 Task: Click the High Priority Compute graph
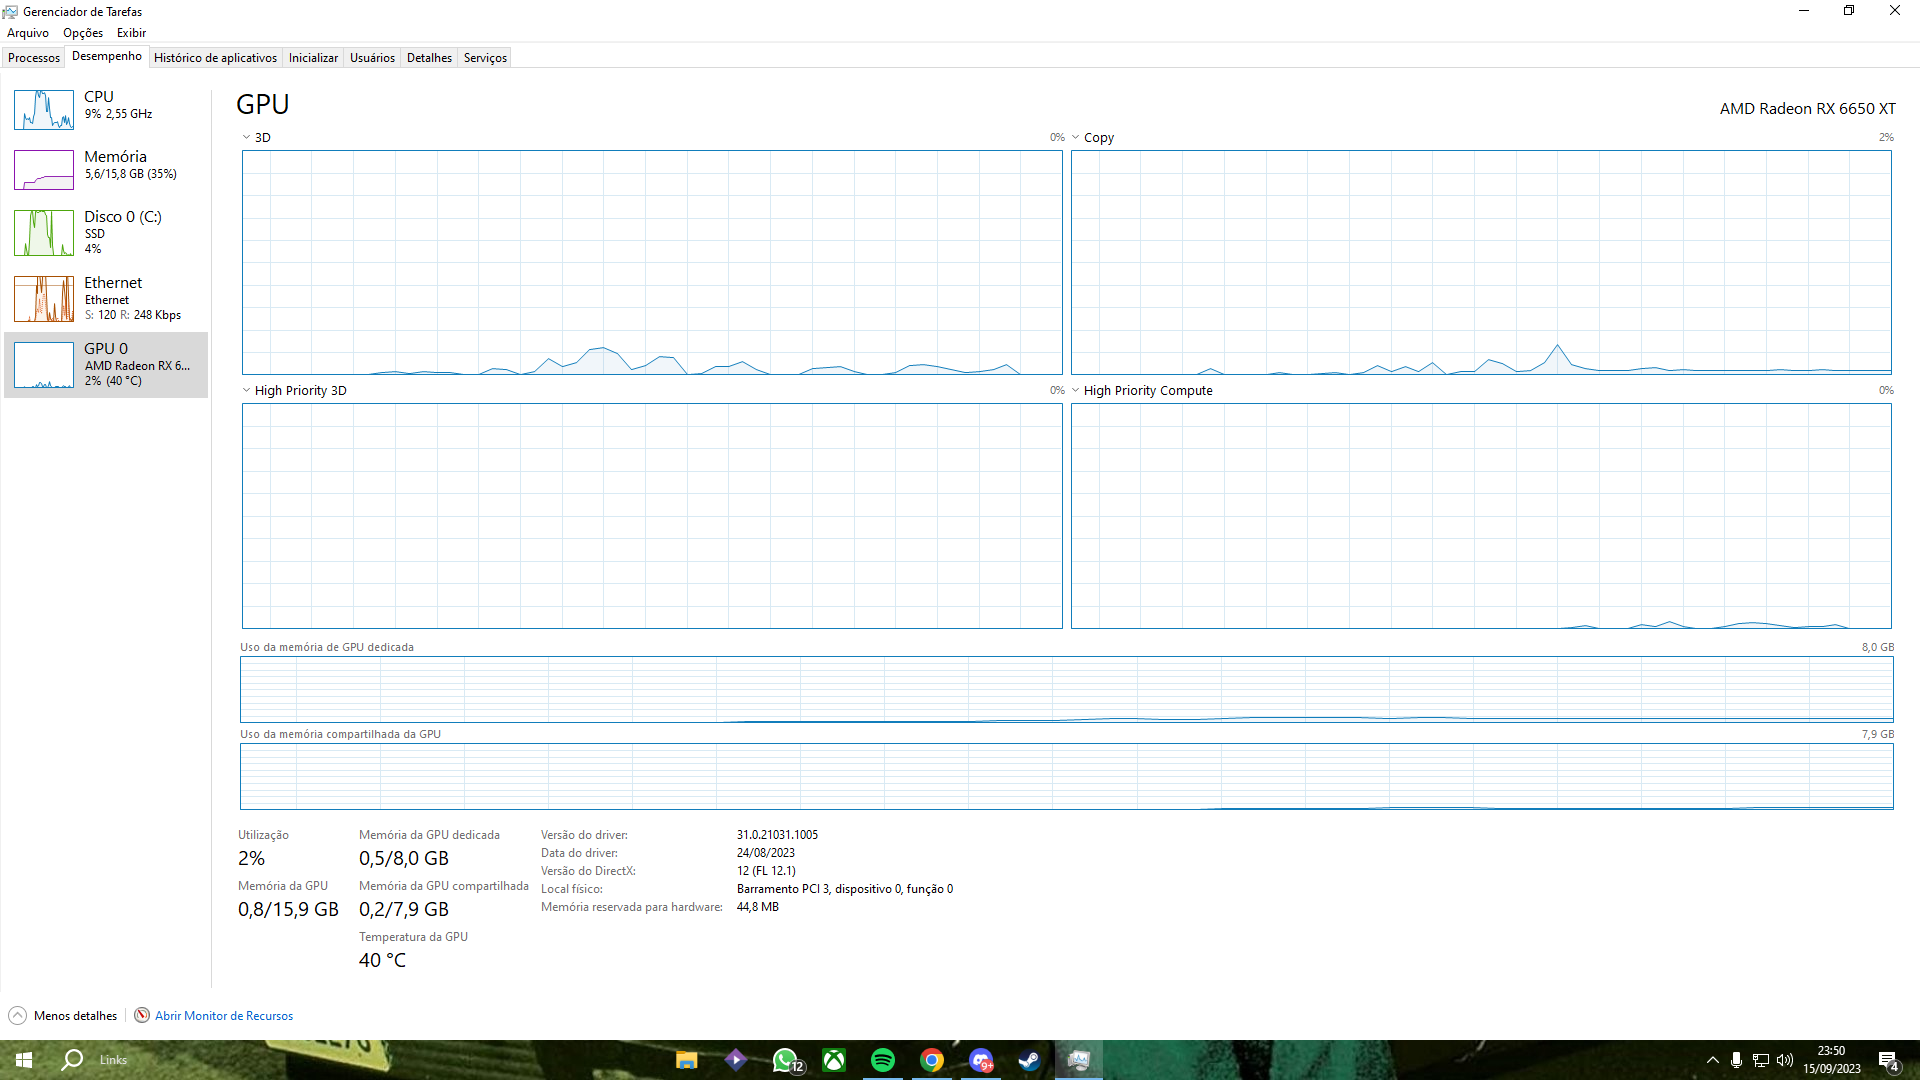pyautogui.click(x=1481, y=516)
